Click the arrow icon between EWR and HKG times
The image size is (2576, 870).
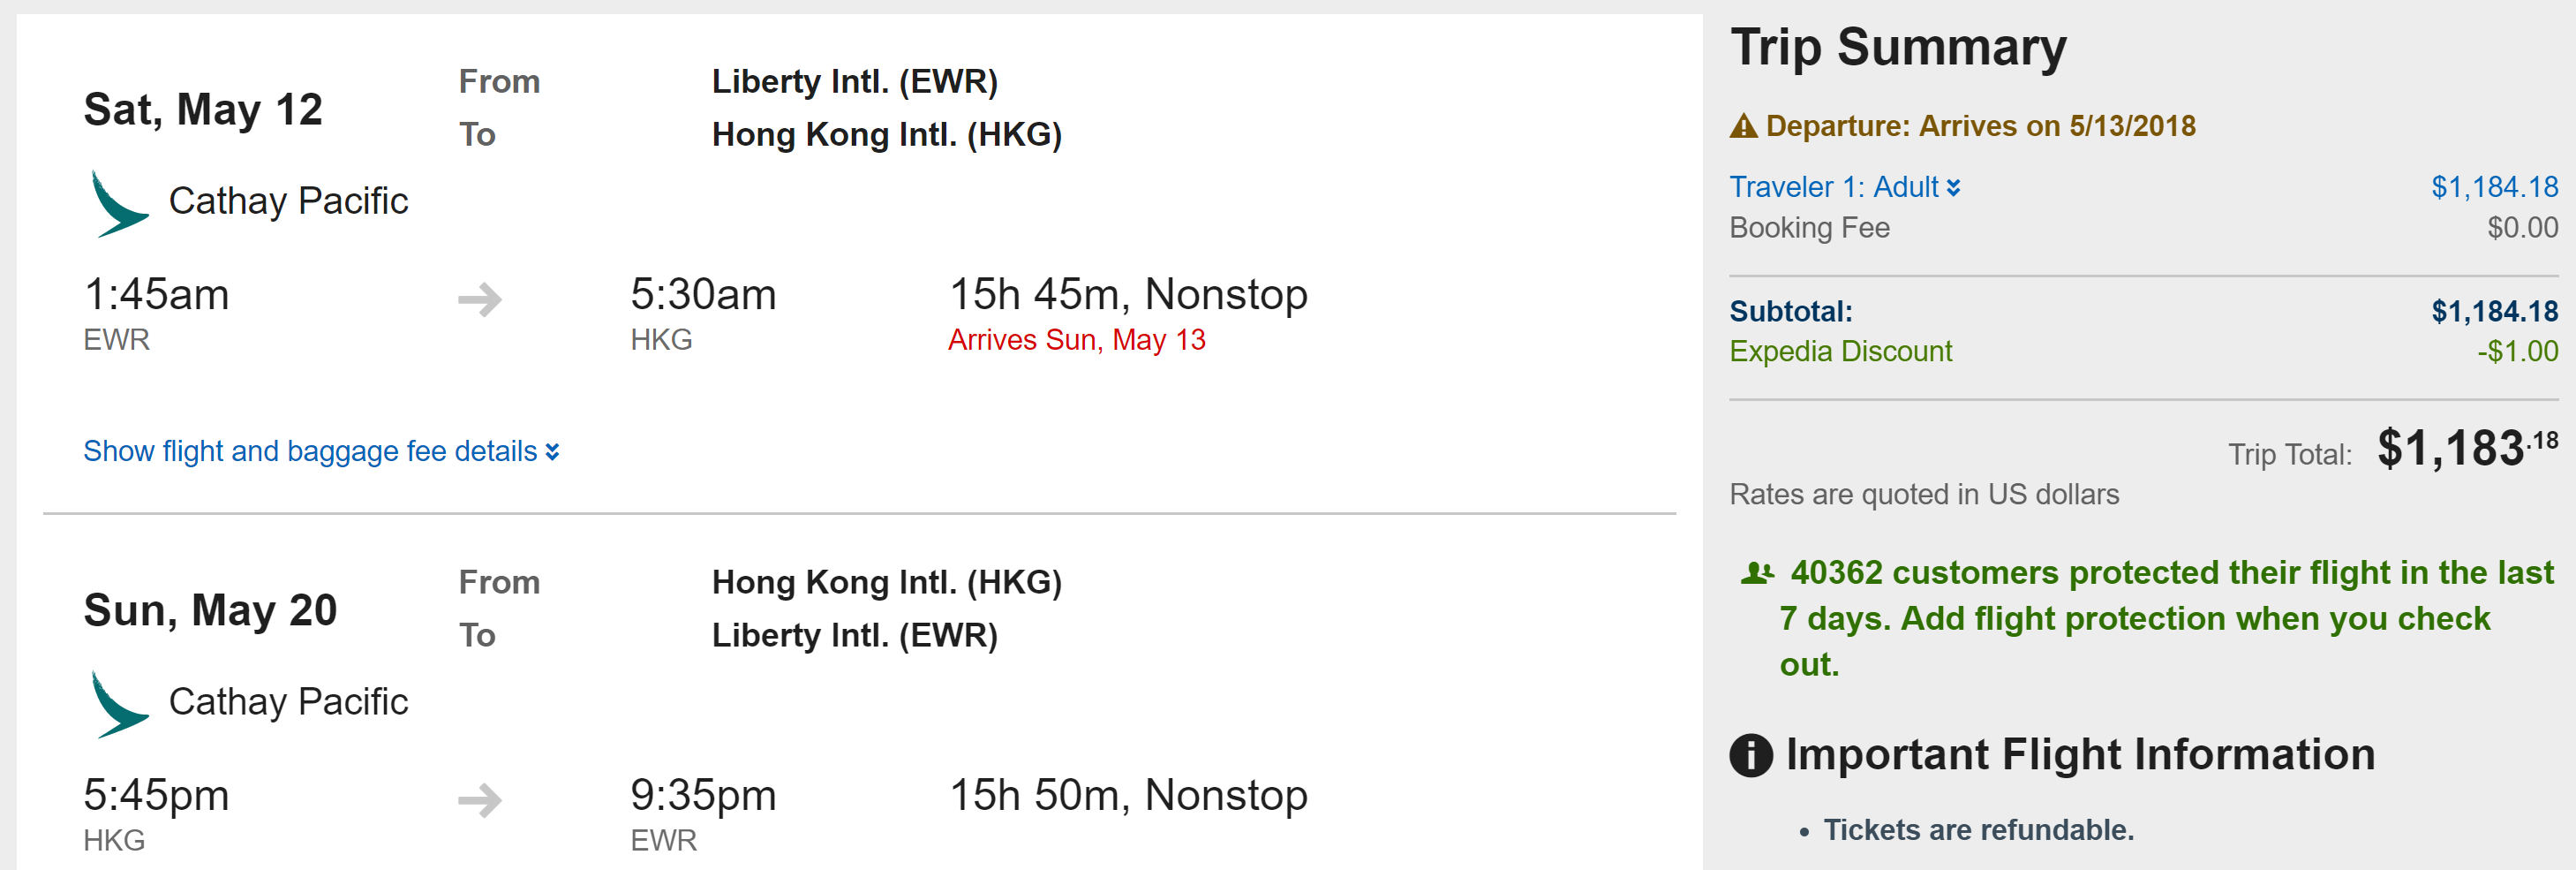[x=480, y=299]
